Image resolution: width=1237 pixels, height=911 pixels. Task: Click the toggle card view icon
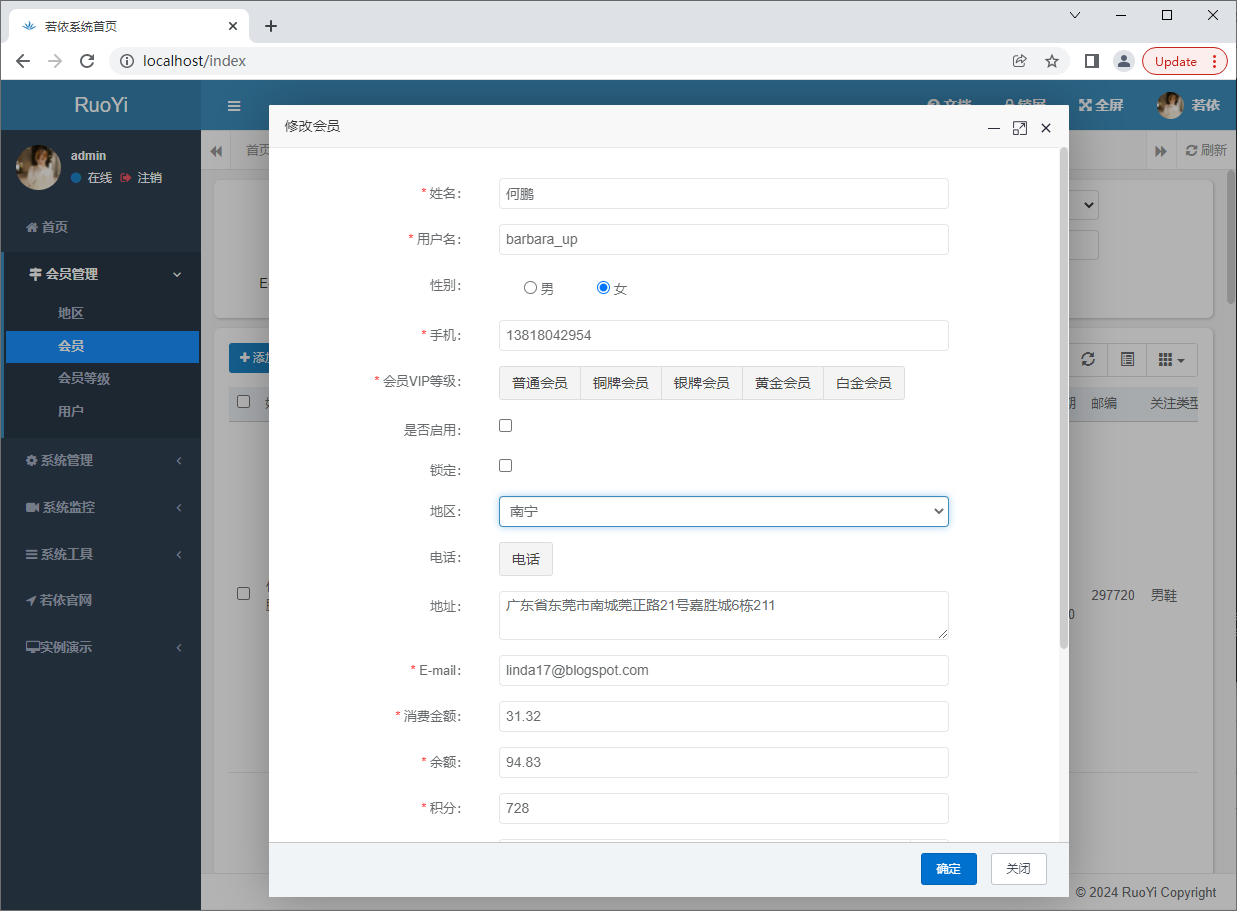(1127, 359)
